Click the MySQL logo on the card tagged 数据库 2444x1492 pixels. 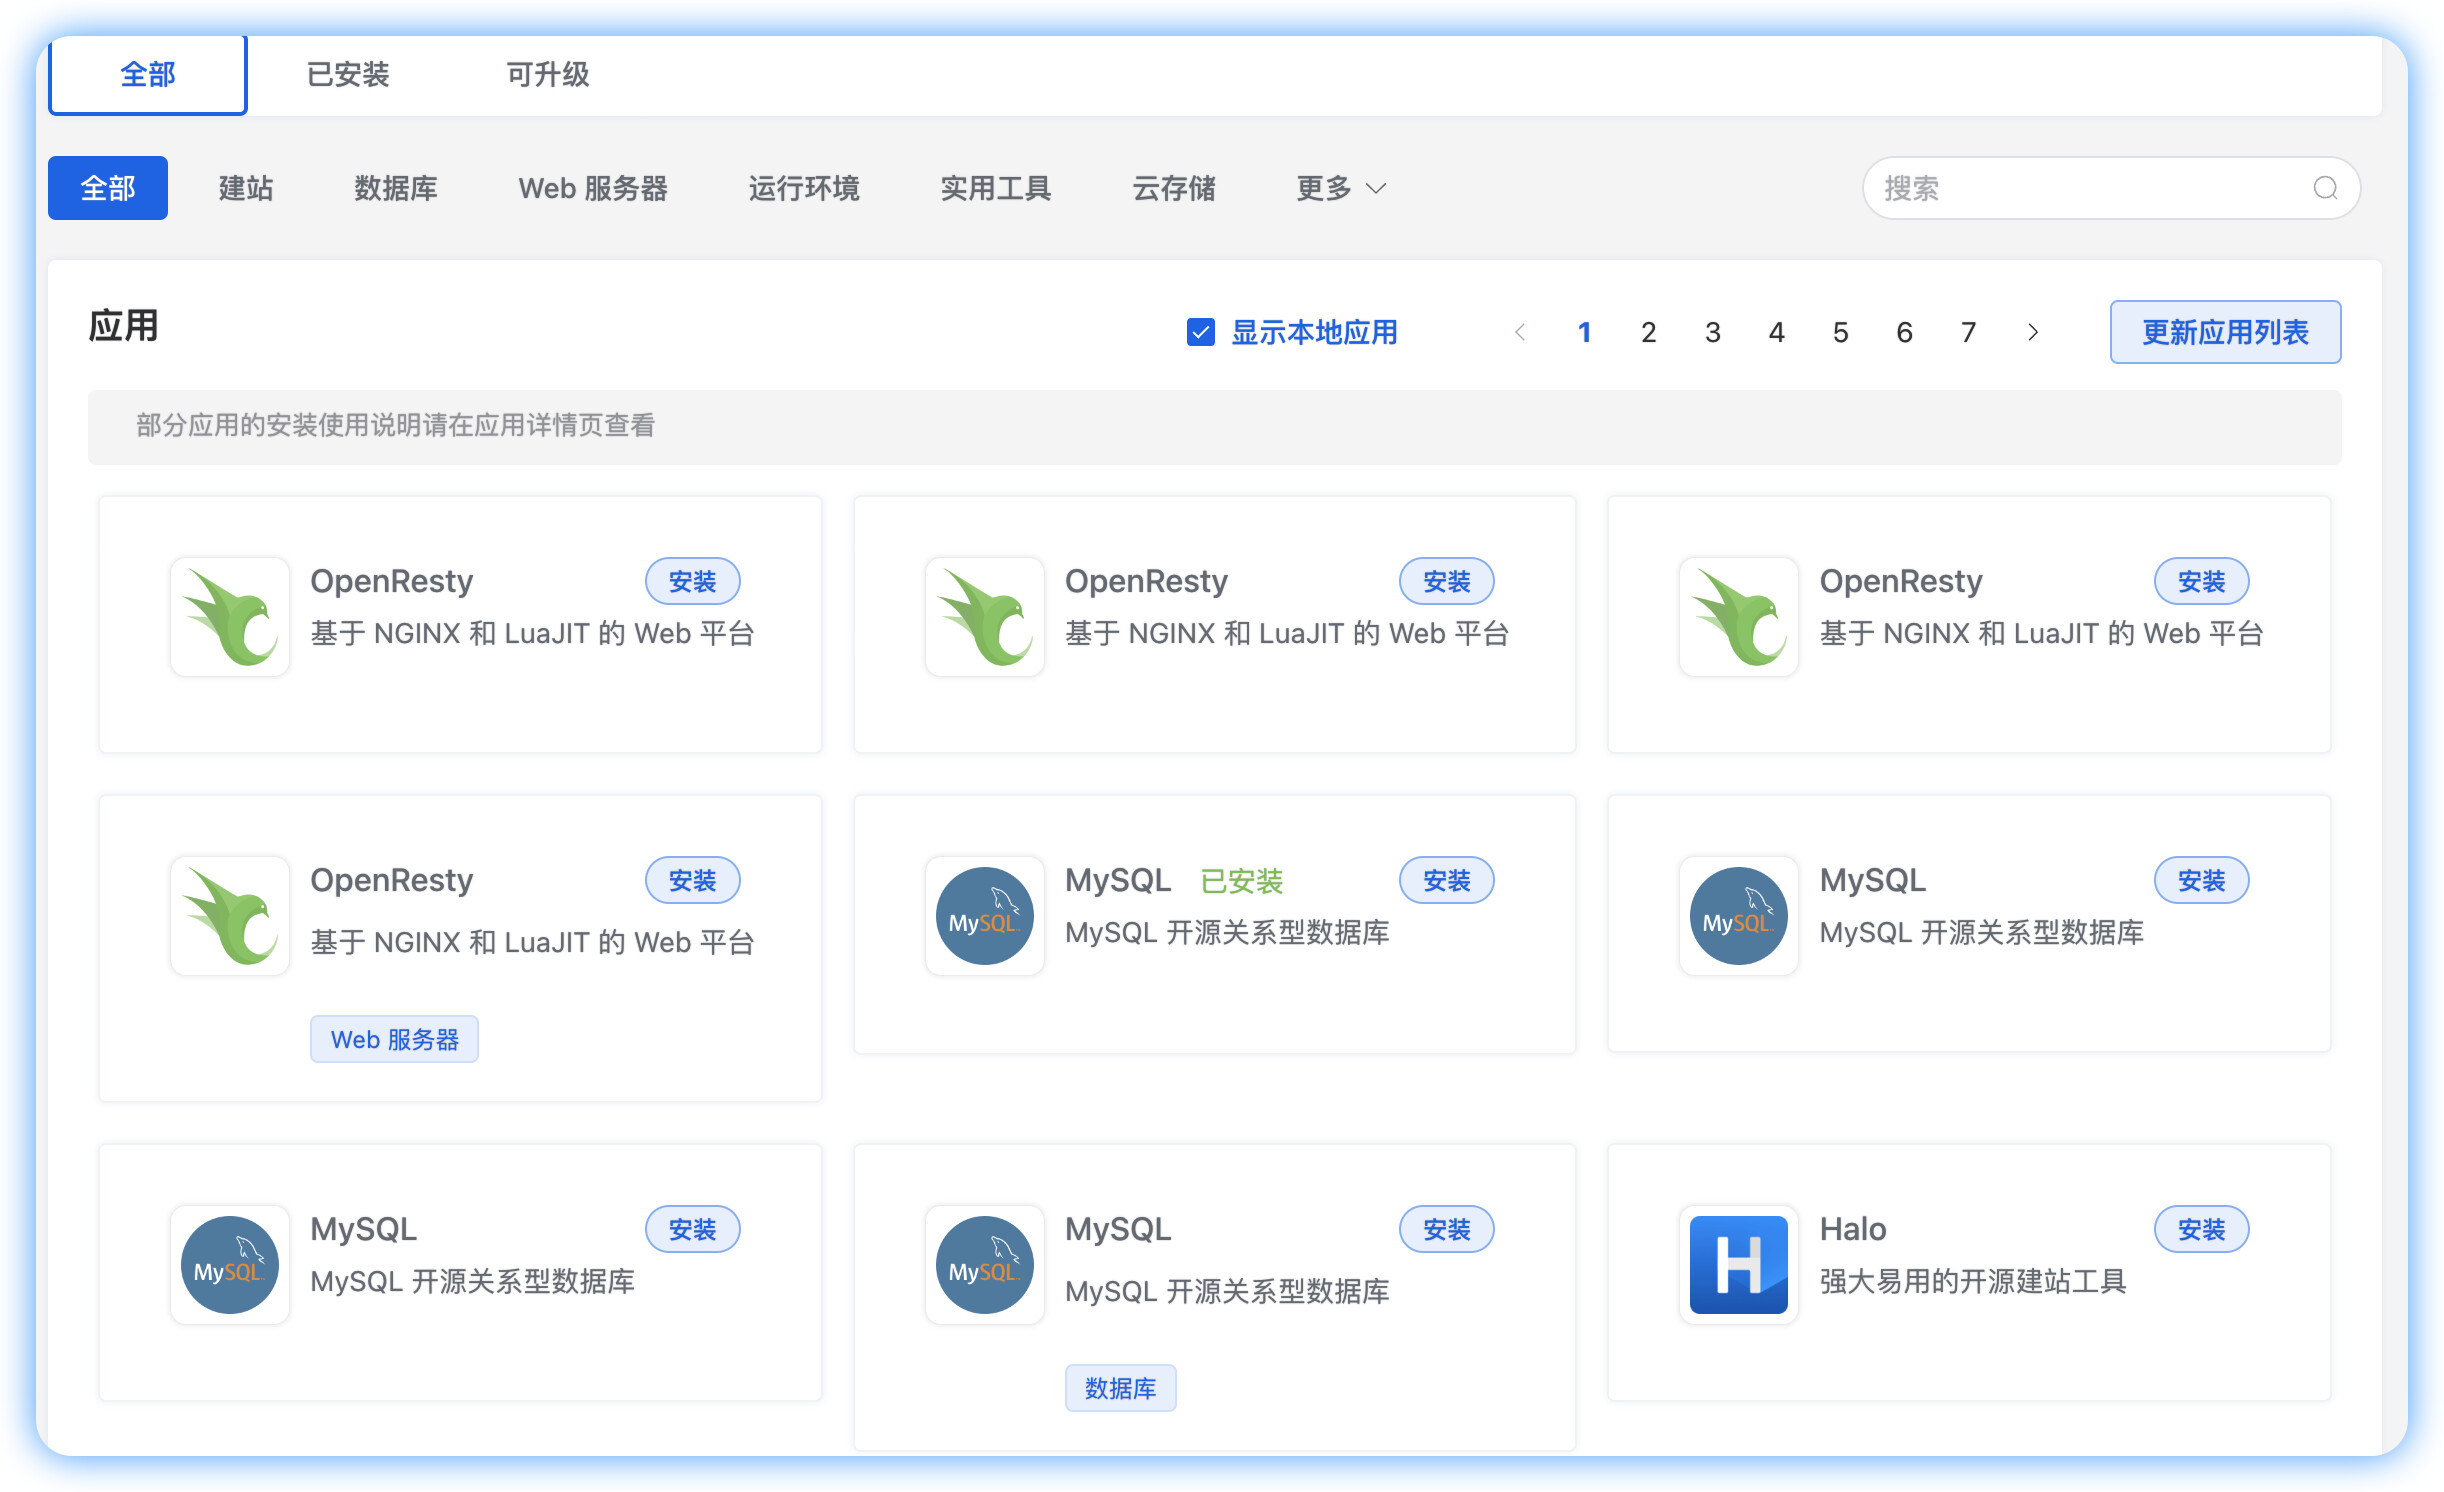984,1264
